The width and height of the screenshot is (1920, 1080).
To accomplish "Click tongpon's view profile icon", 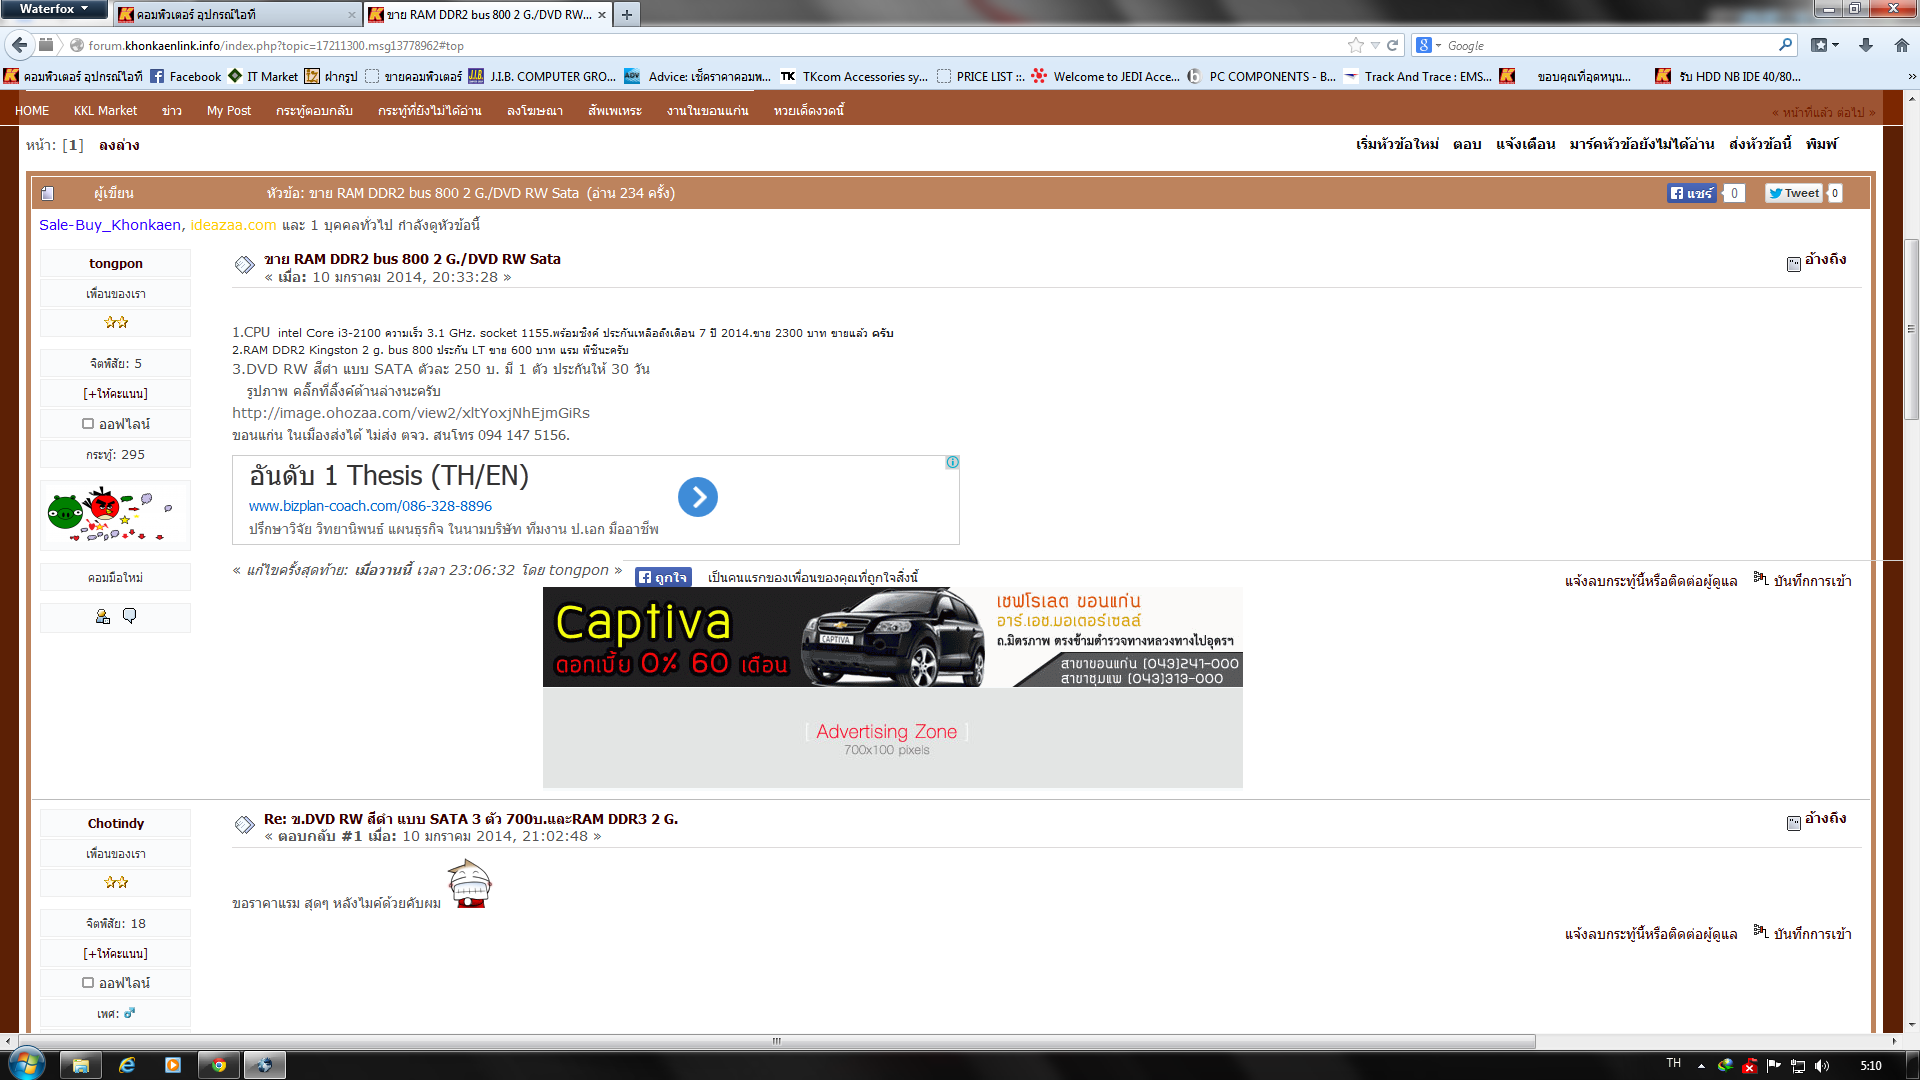I will click(102, 617).
